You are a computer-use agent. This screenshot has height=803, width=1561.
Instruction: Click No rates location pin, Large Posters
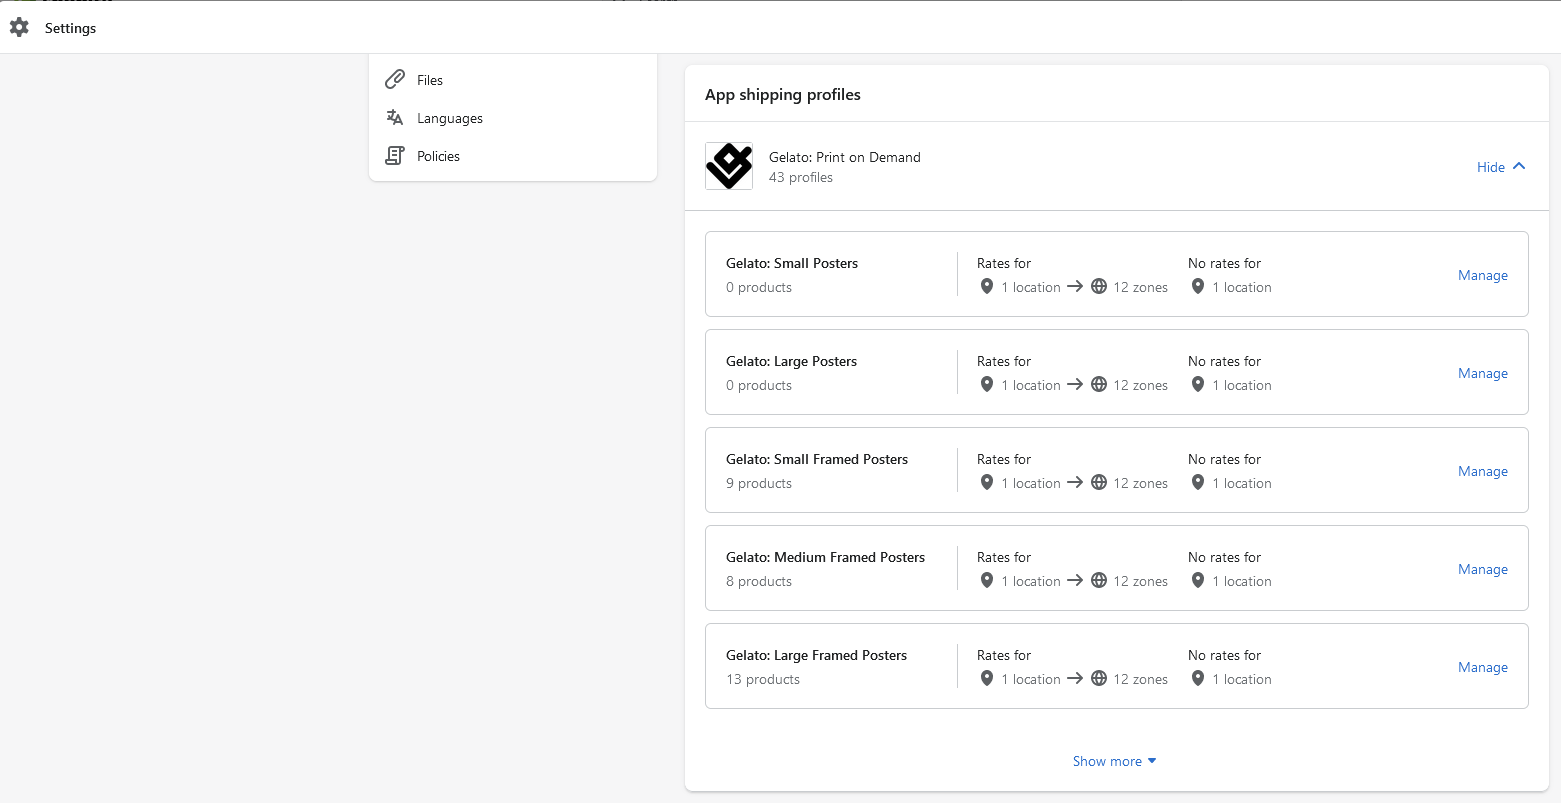click(x=1198, y=385)
